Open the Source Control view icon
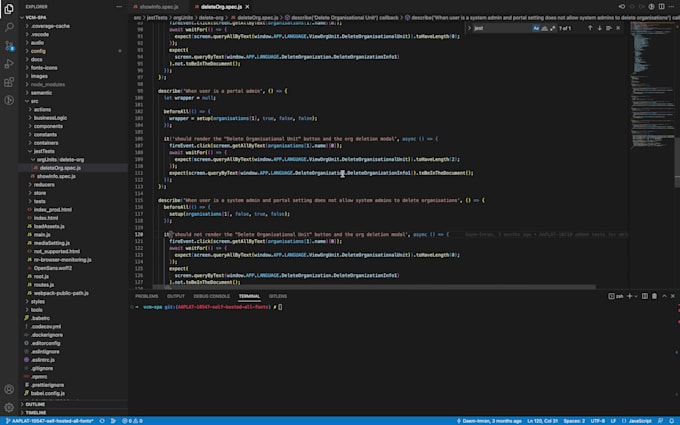Image resolution: width=680 pixels, height=425 pixels. (x=9, y=46)
